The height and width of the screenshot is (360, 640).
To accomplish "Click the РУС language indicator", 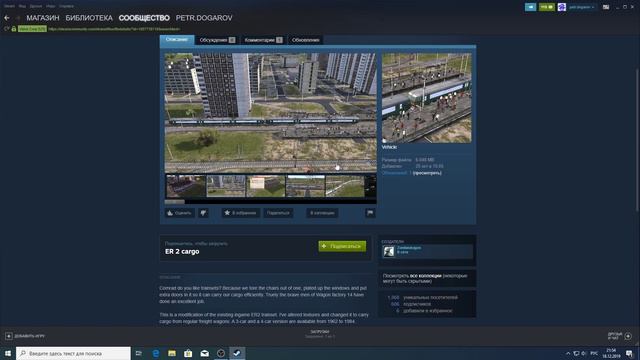I will point(594,353).
